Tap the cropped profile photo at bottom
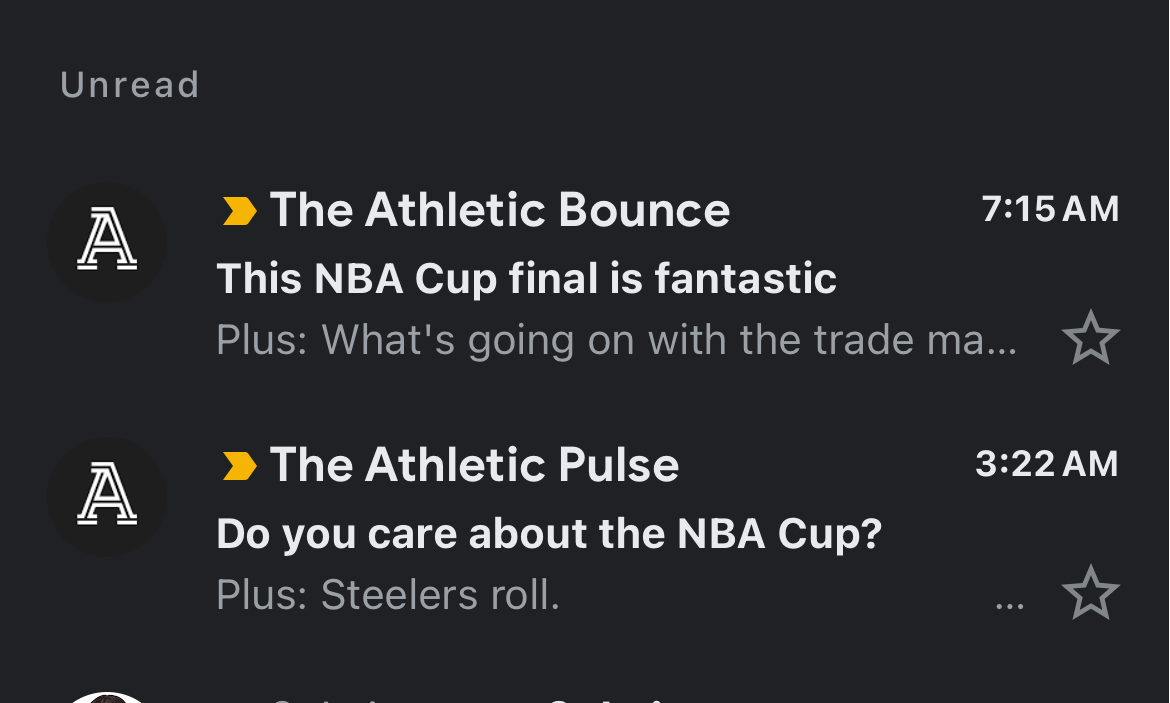The height and width of the screenshot is (703, 1170). (x=105, y=697)
